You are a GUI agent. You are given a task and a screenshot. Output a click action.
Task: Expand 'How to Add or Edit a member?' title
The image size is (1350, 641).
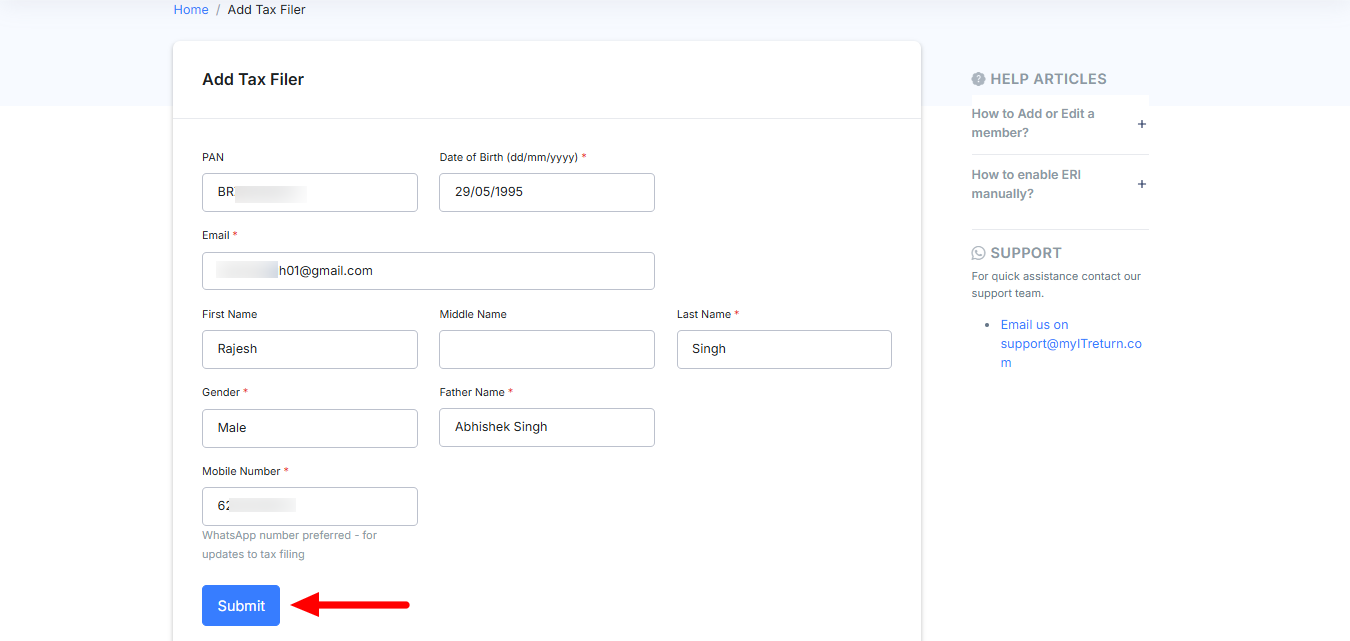point(1032,123)
